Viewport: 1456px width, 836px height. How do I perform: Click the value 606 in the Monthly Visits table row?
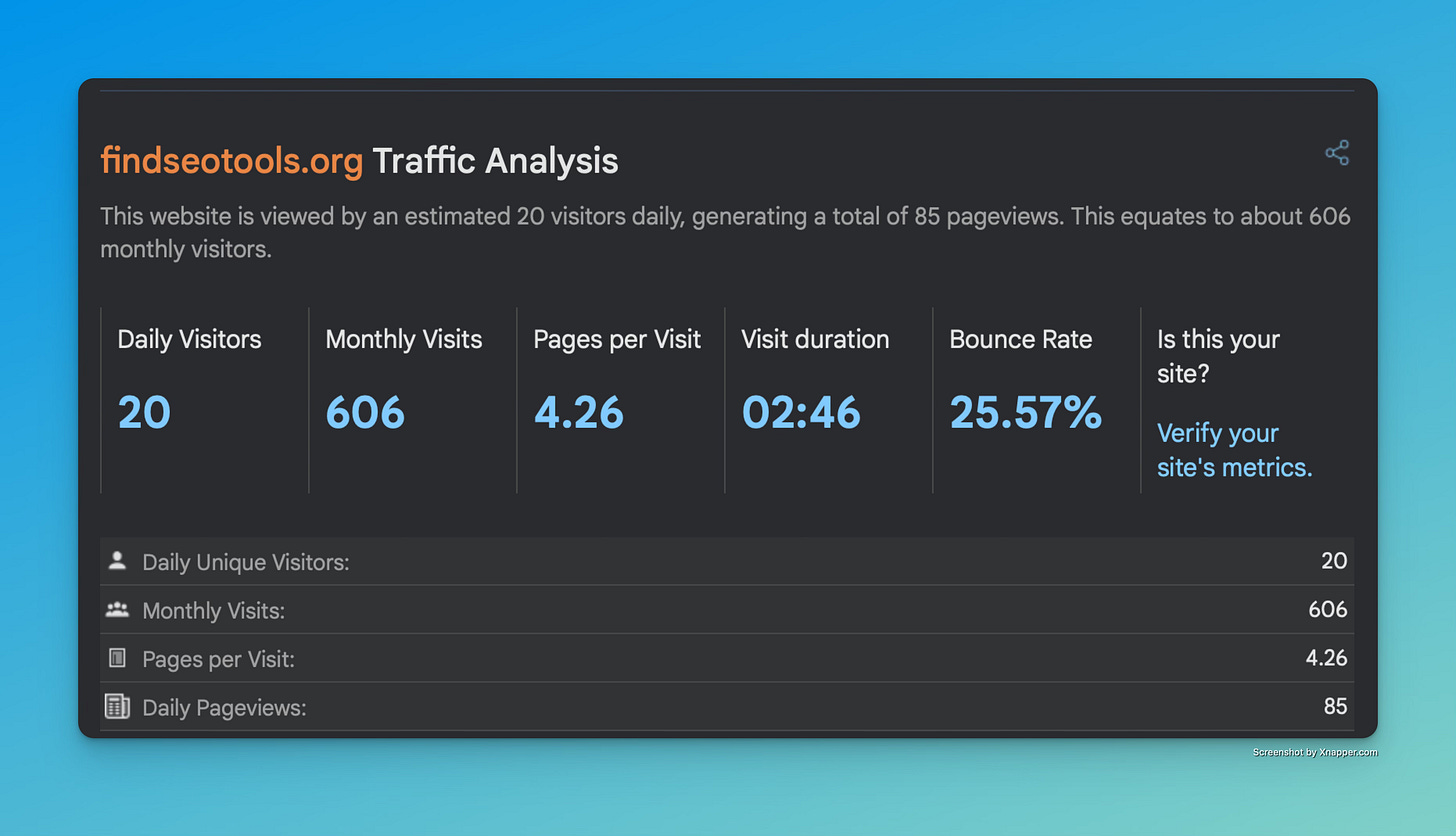coord(1328,610)
